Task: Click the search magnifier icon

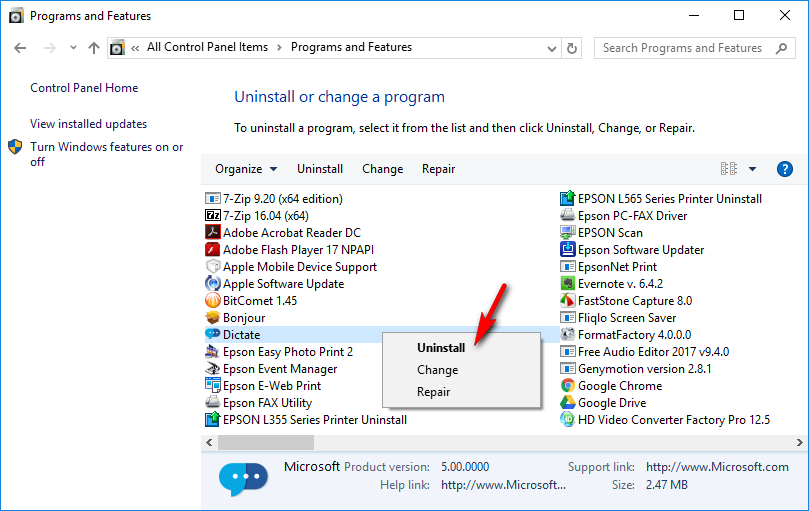Action: click(781, 48)
